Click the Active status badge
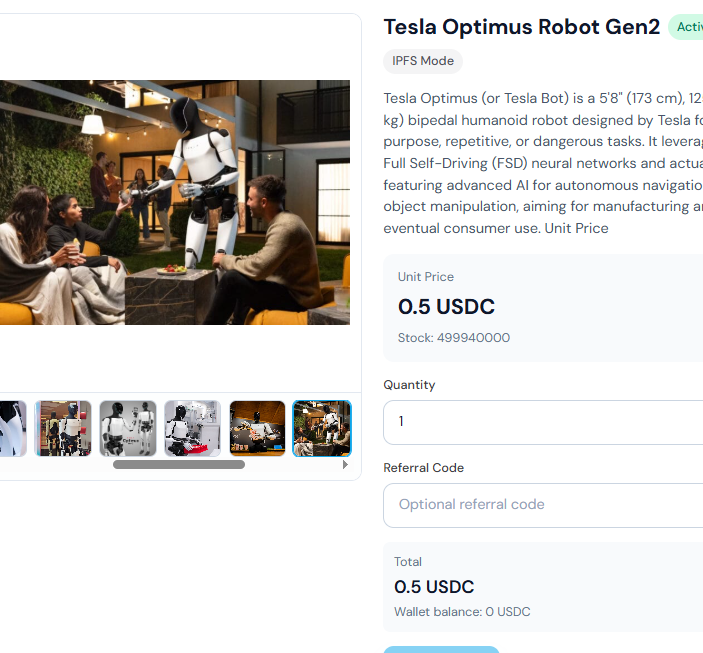The width and height of the screenshot is (703, 653). [686, 27]
